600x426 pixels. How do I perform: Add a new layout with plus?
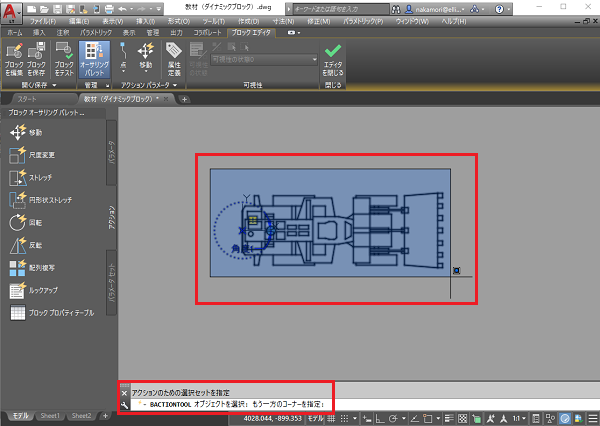105,416
